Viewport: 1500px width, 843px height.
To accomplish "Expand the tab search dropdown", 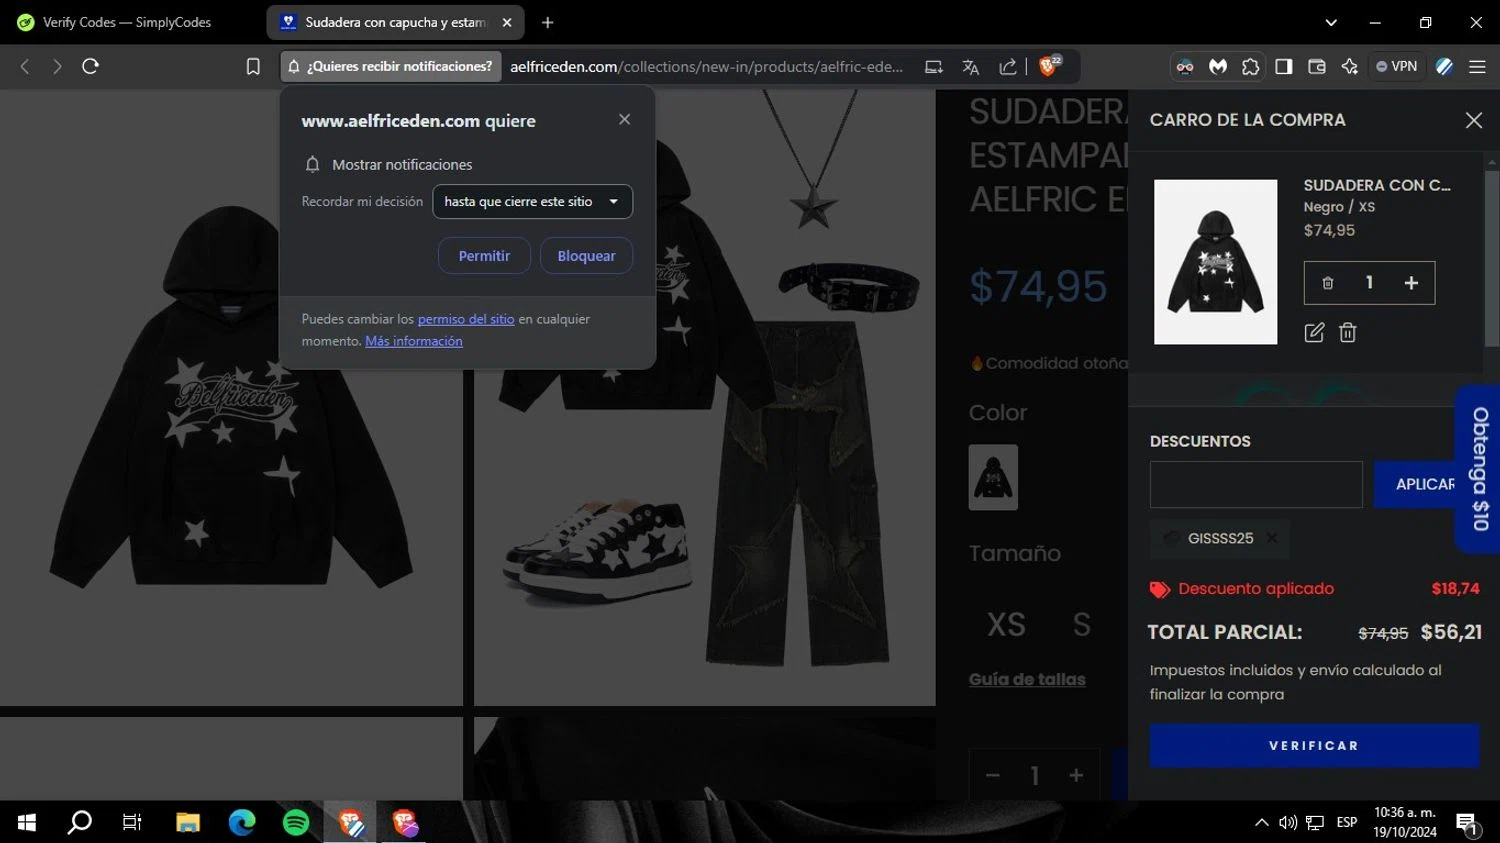I will pyautogui.click(x=1331, y=22).
